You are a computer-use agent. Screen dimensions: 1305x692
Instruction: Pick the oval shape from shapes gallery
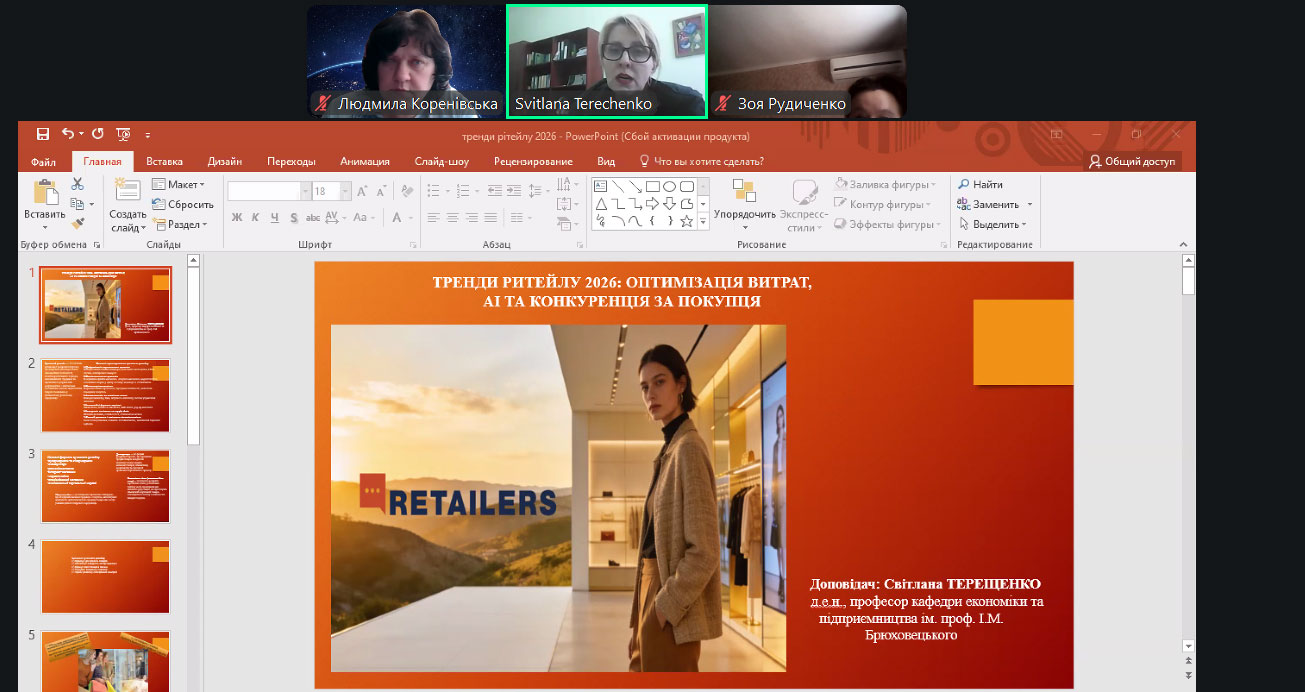point(669,186)
